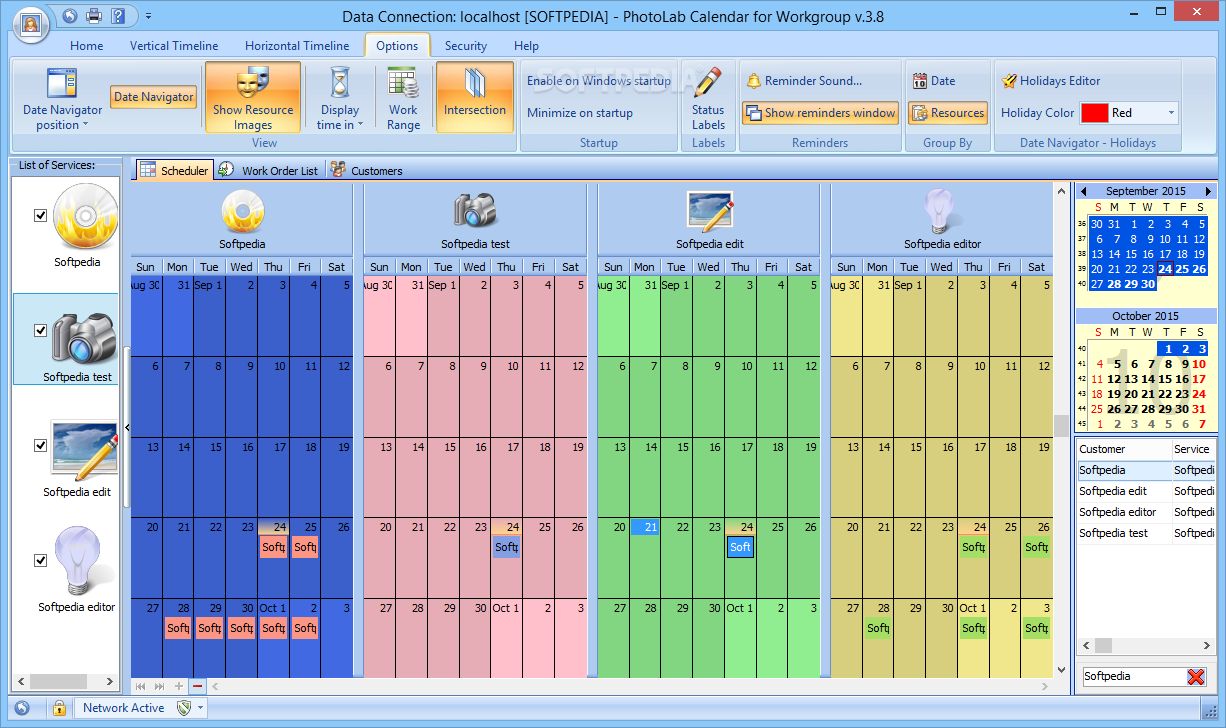Click the padlock icon in status bar
Image resolution: width=1226 pixels, height=728 pixels.
pyautogui.click(x=59, y=708)
